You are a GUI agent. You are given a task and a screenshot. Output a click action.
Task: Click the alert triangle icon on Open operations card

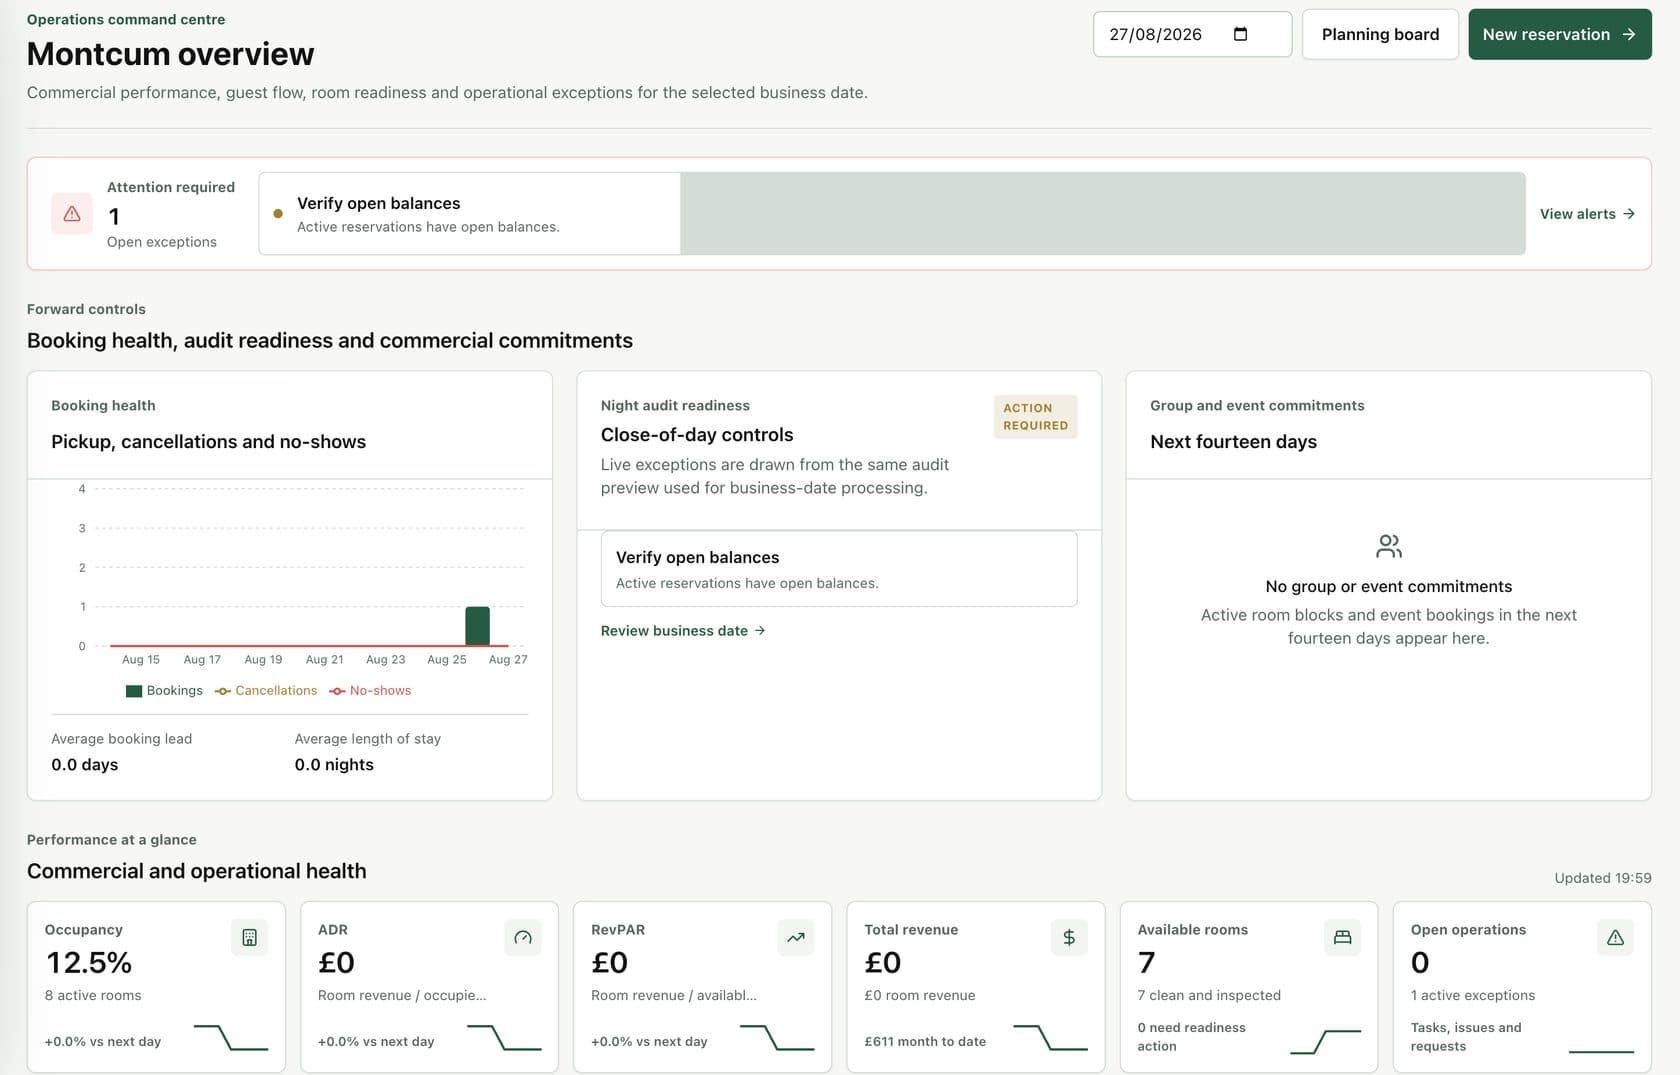pos(1615,937)
